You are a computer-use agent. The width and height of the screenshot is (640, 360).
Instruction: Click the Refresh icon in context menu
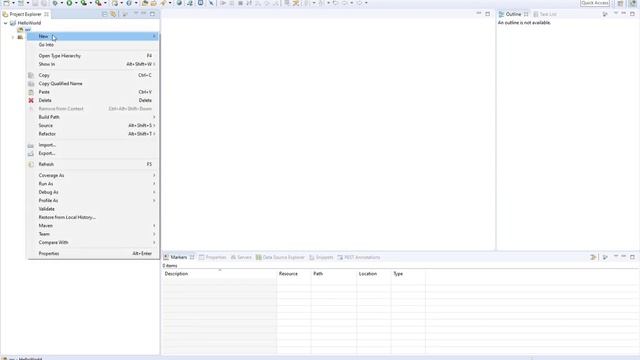31,164
